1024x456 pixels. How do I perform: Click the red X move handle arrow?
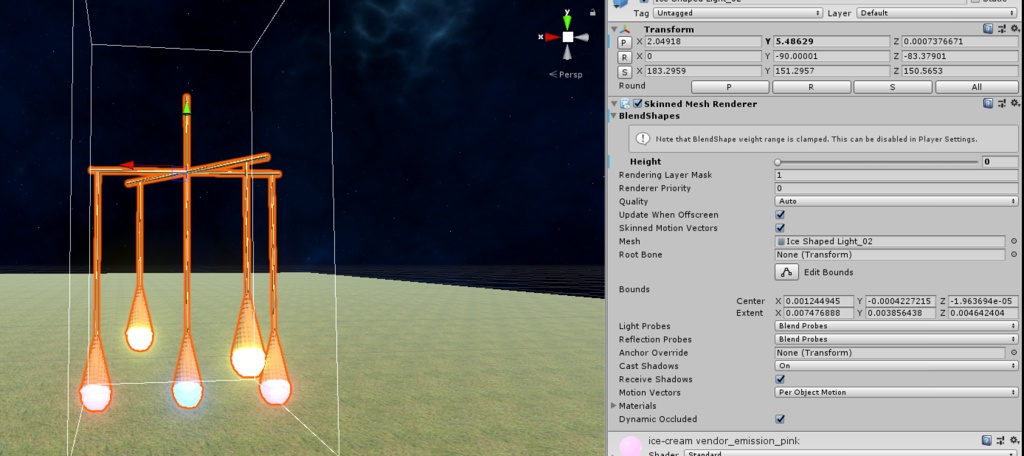point(127,165)
